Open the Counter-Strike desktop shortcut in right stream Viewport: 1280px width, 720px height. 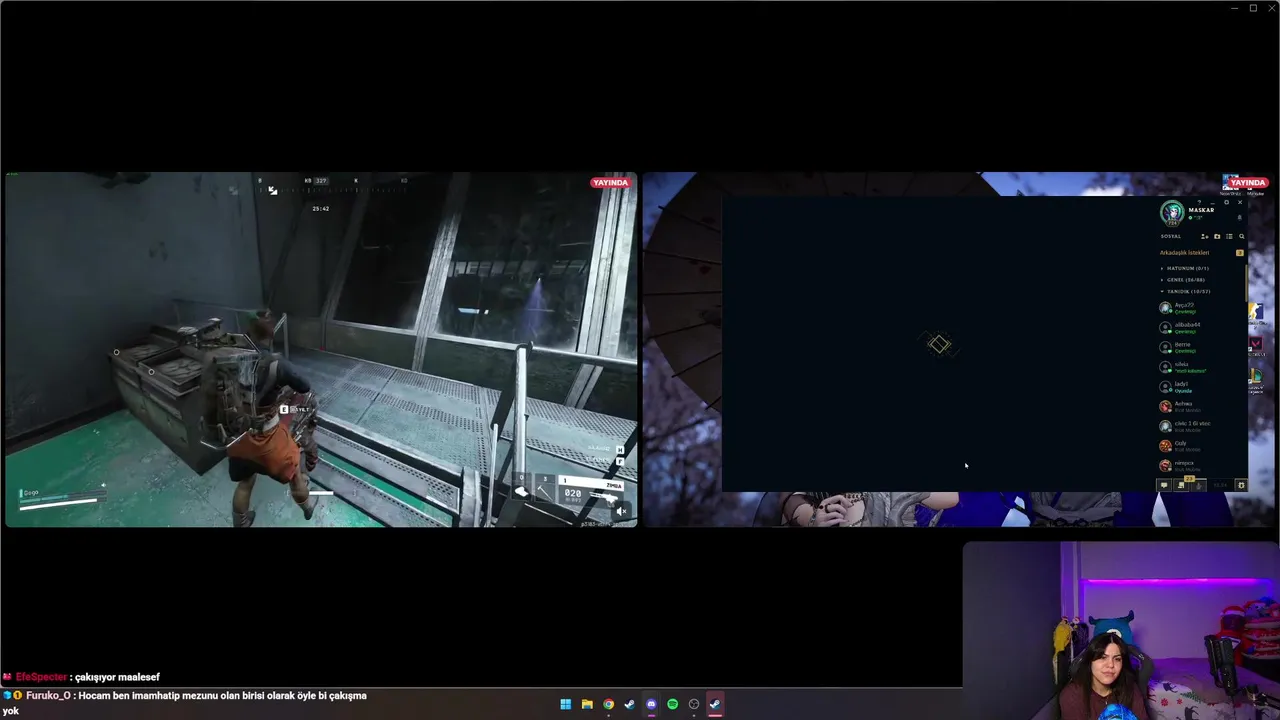coord(1255,313)
